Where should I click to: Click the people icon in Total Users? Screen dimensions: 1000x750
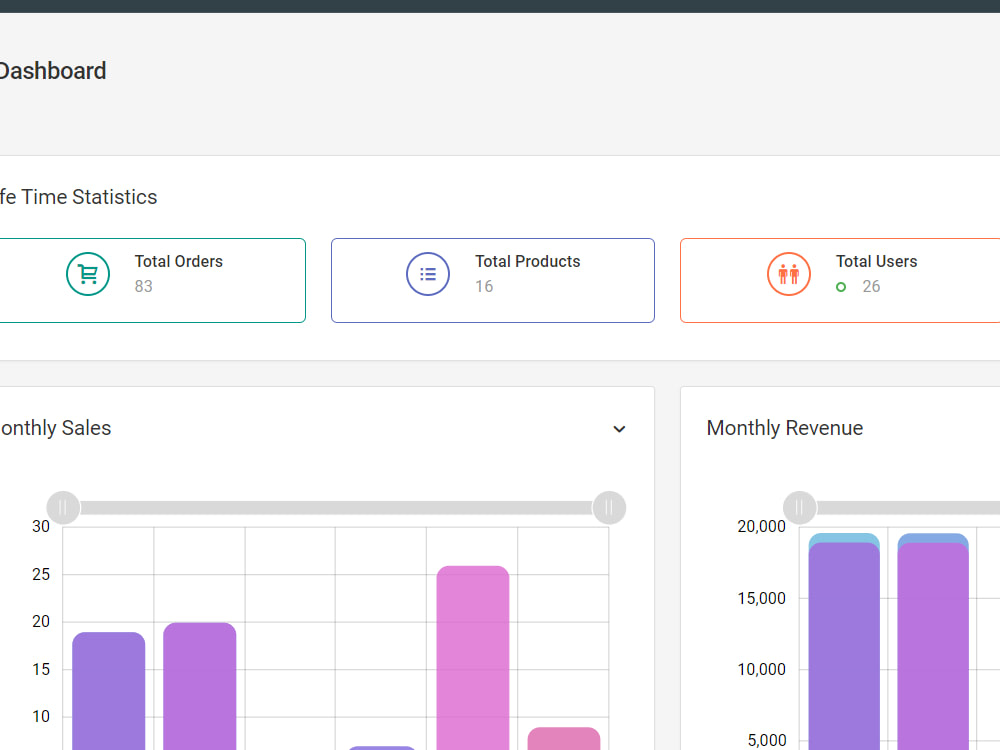click(x=789, y=274)
